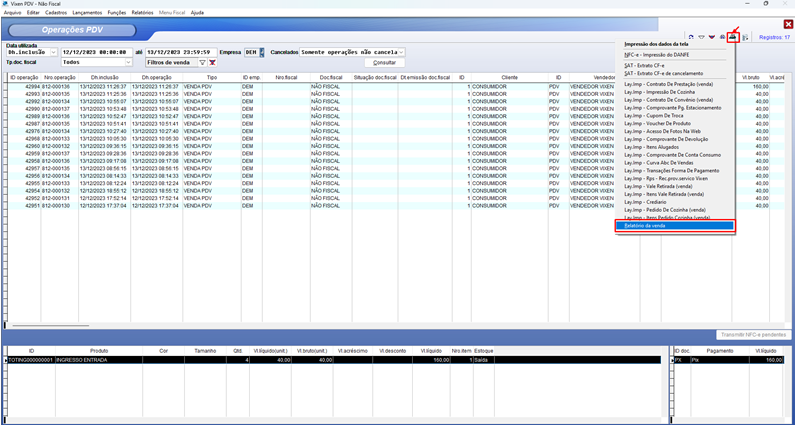Select operation row 42994 in the grid
The width and height of the screenshot is (795, 428).
coord(100,87)
